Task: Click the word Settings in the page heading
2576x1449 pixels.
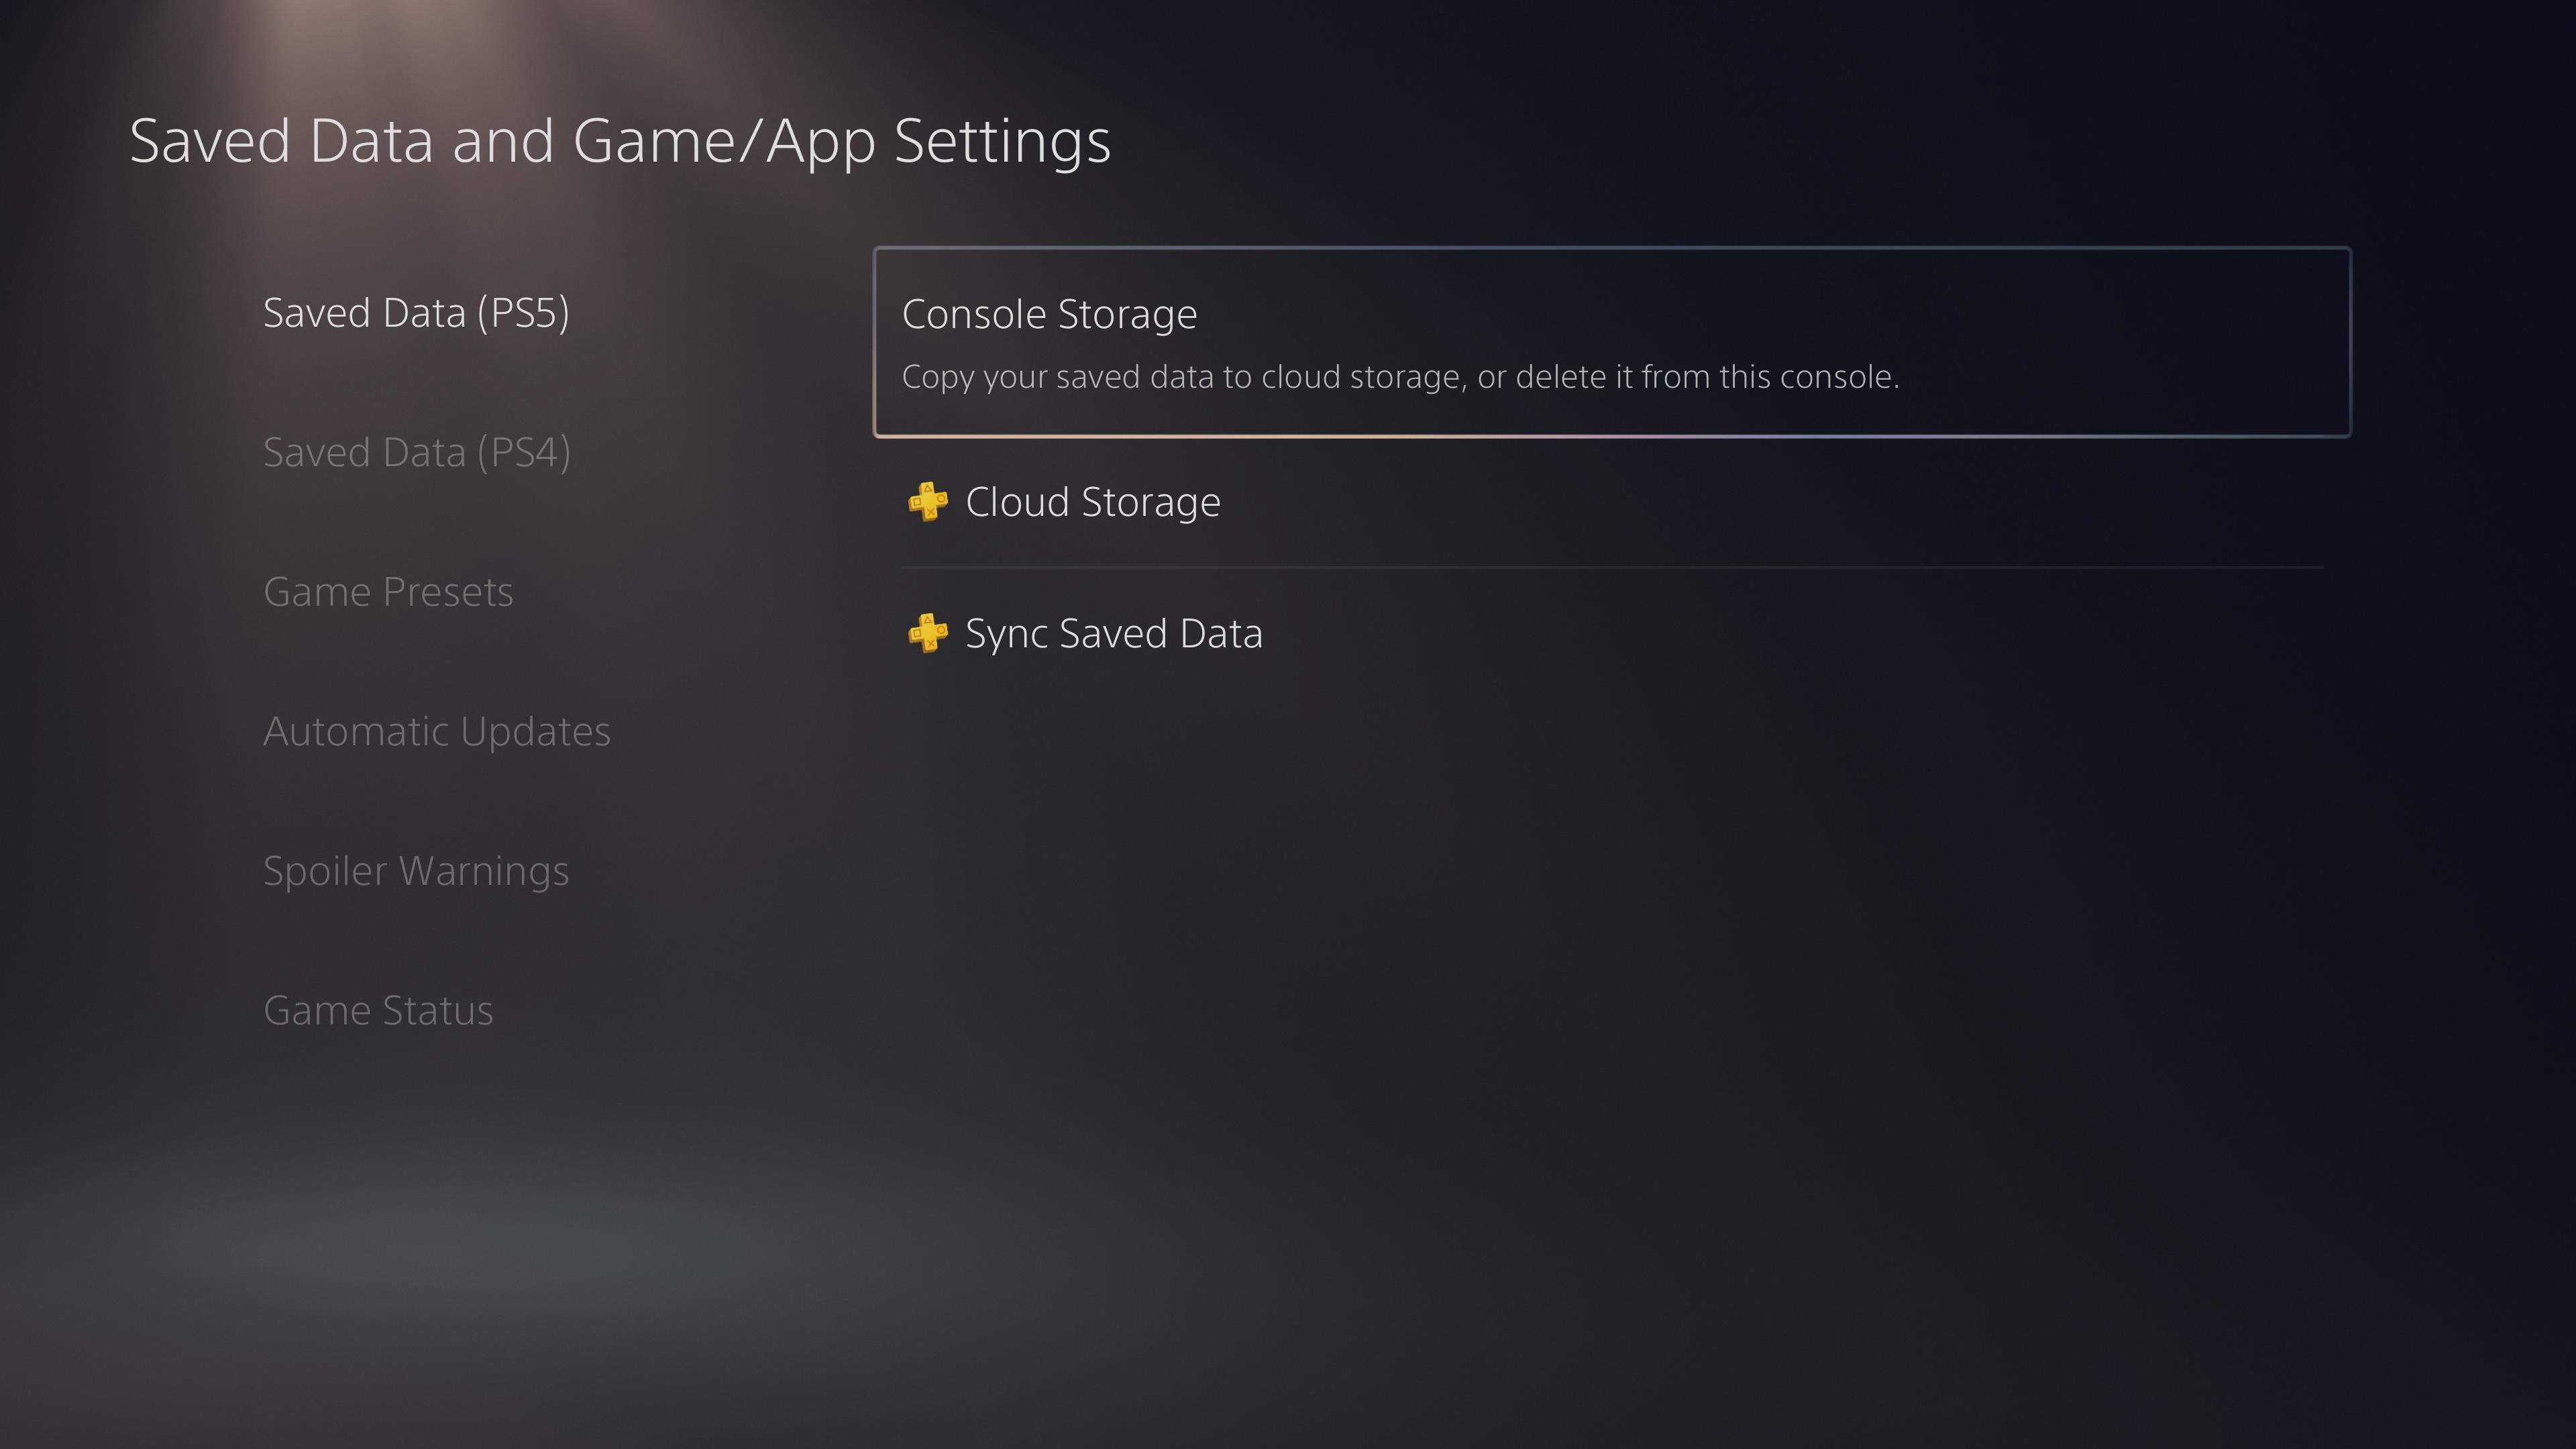Action: coord(1002,141)
